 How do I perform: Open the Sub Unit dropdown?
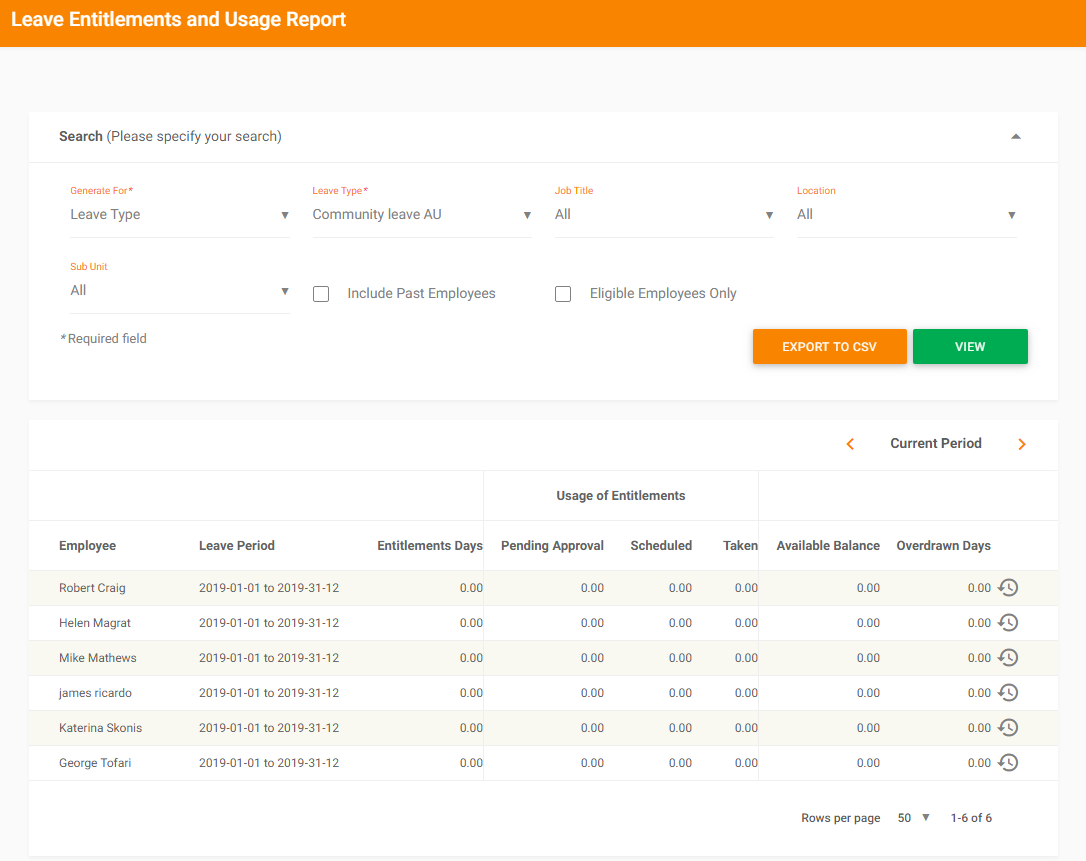[180, 291]
